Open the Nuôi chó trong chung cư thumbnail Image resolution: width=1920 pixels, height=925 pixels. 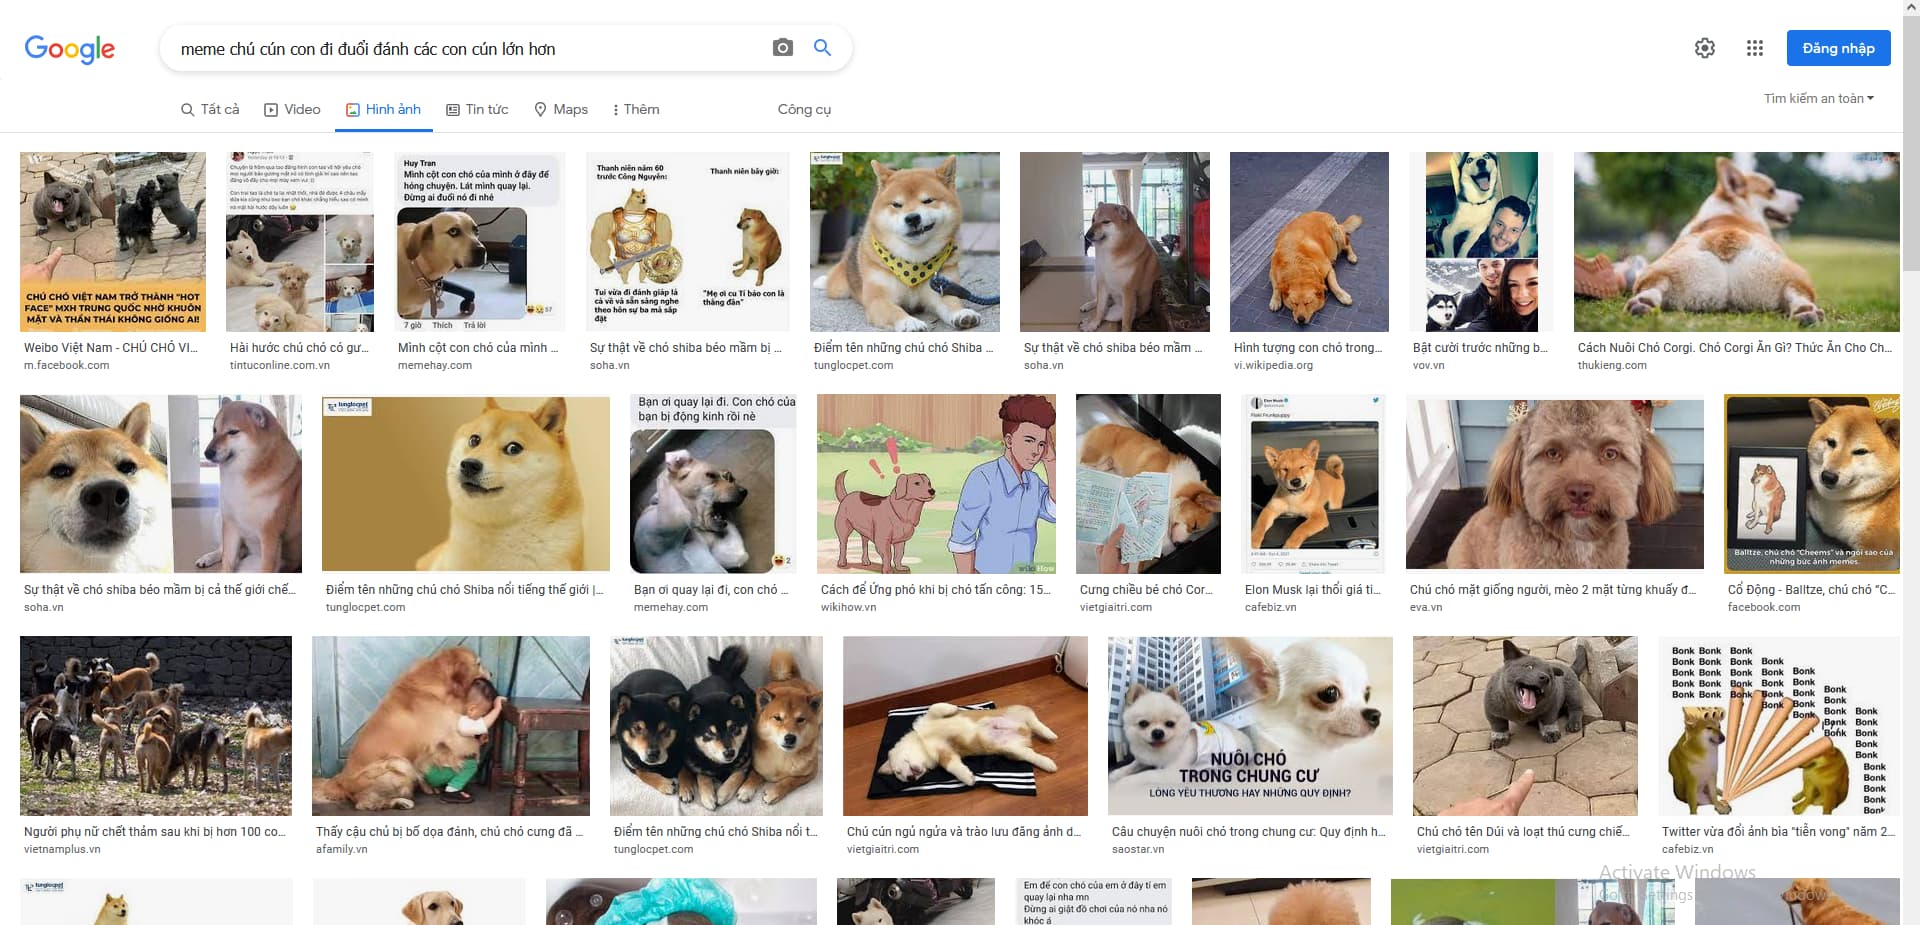click(x=1250, y=726)
